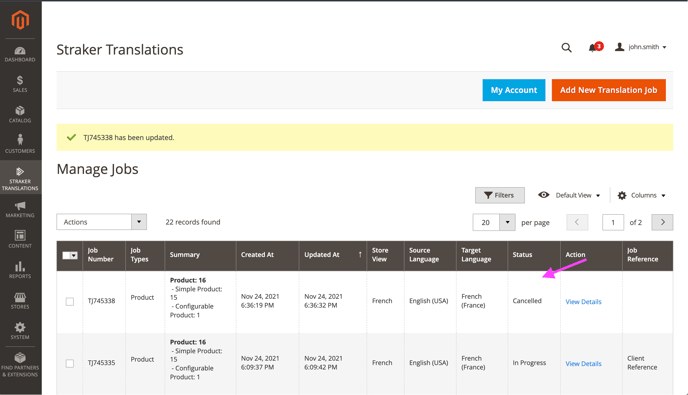Open the Marketing sidebar menu
688x395 pixels.
(20, 209)
